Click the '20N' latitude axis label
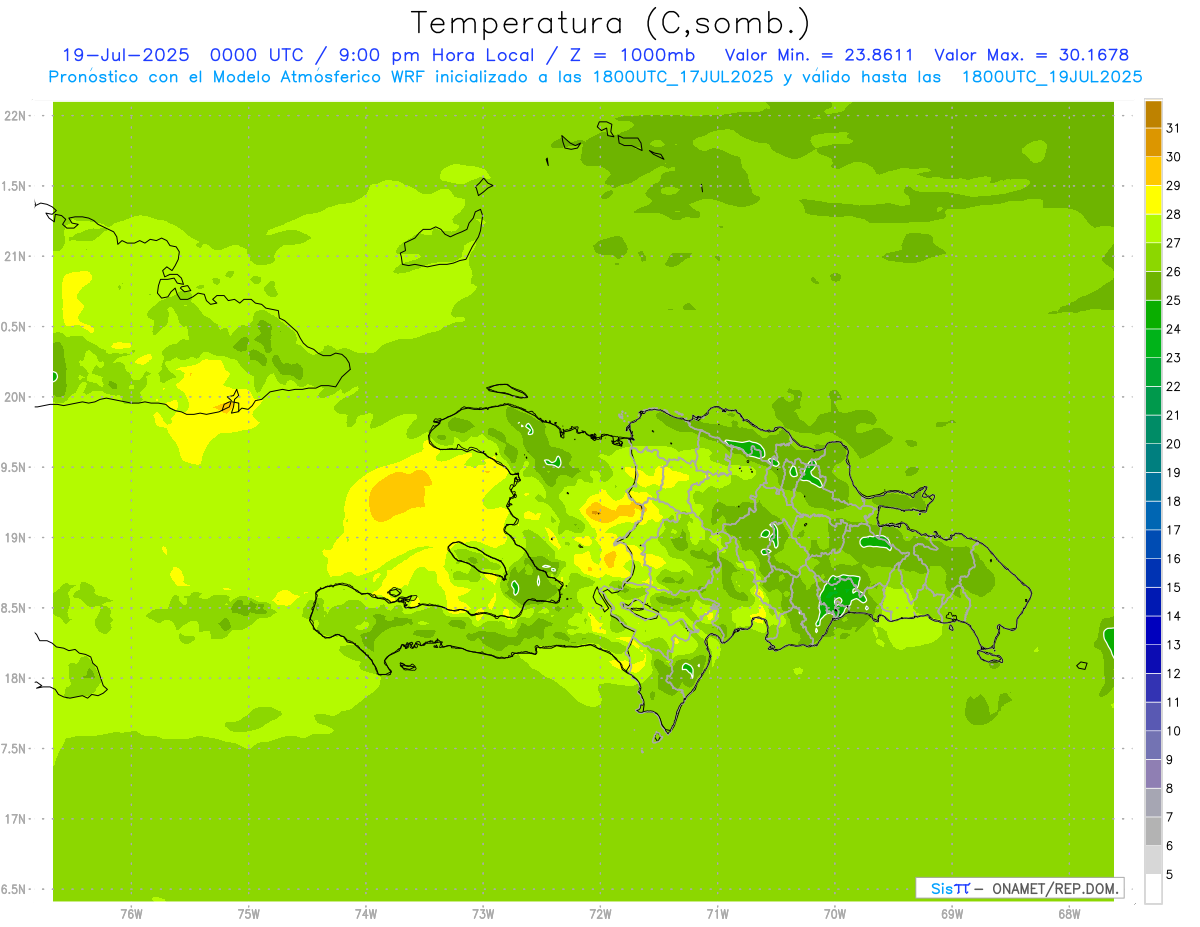The image size is (1200, 927). (14, 397)
